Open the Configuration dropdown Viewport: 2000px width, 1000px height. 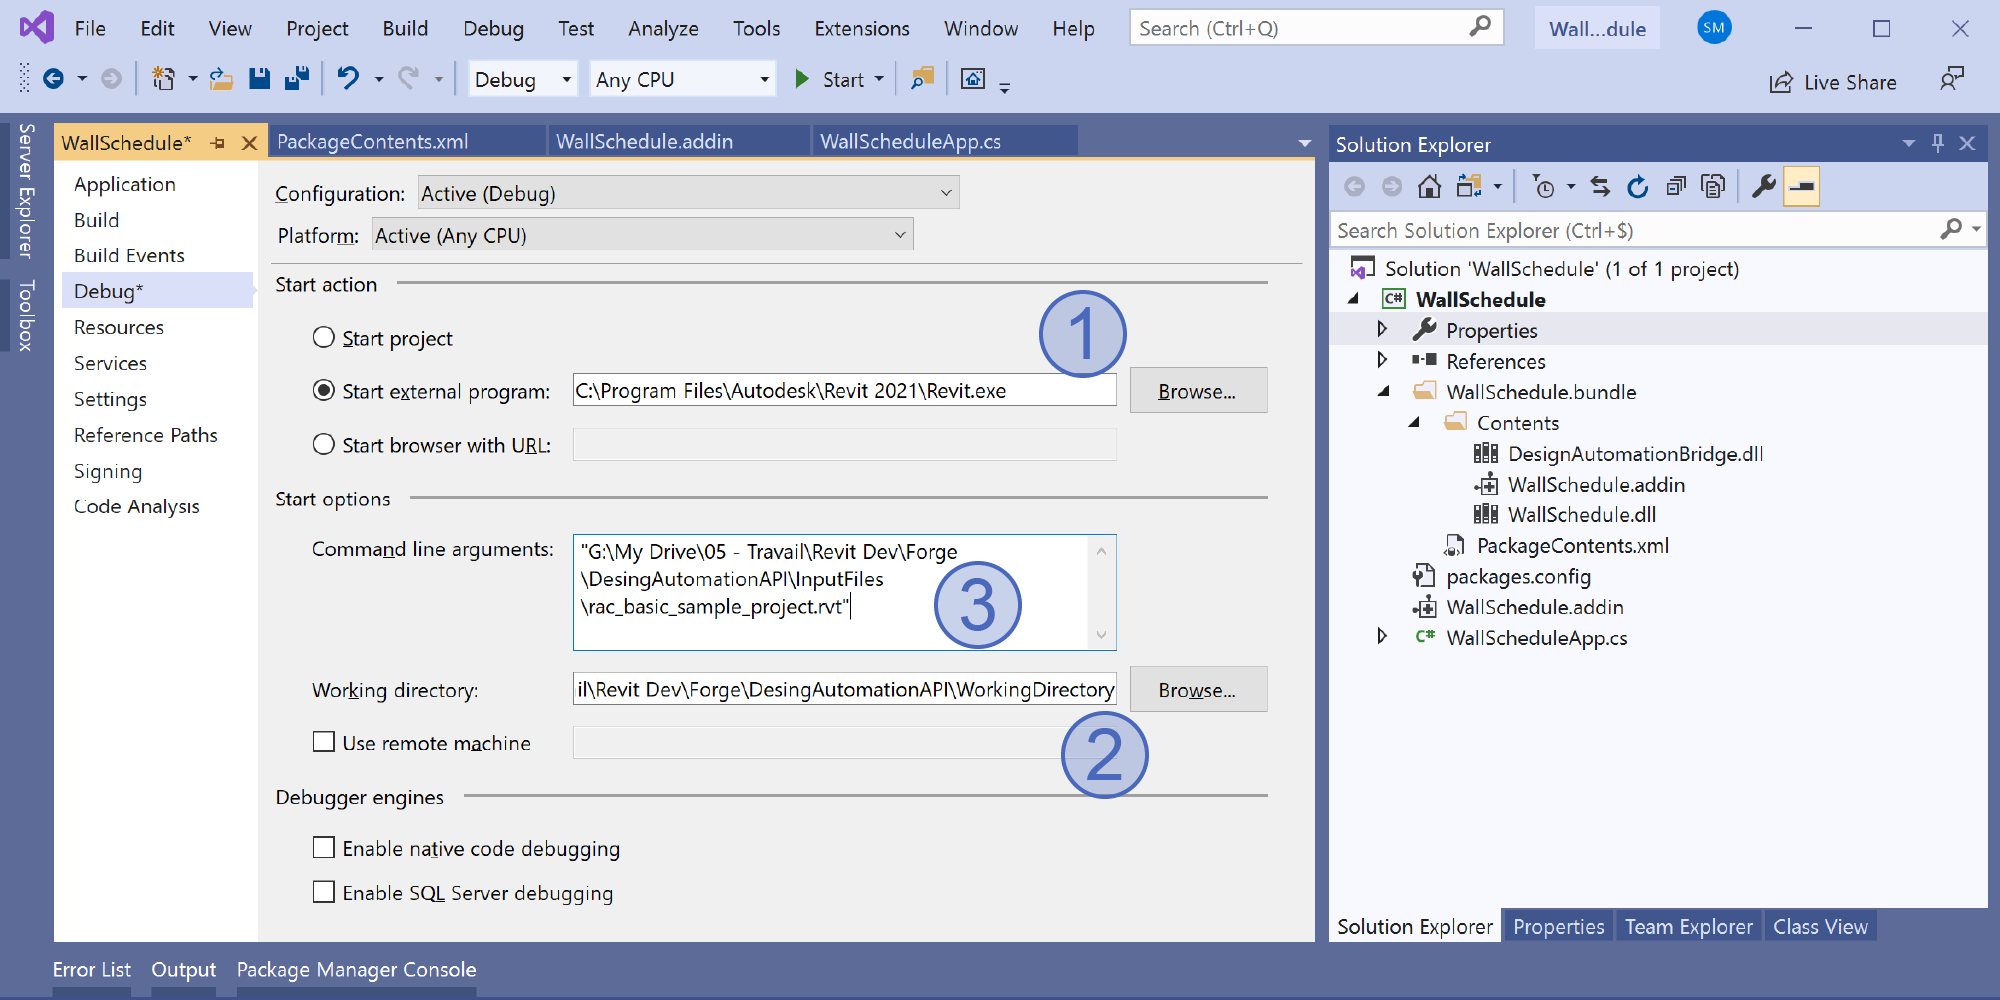688,193
